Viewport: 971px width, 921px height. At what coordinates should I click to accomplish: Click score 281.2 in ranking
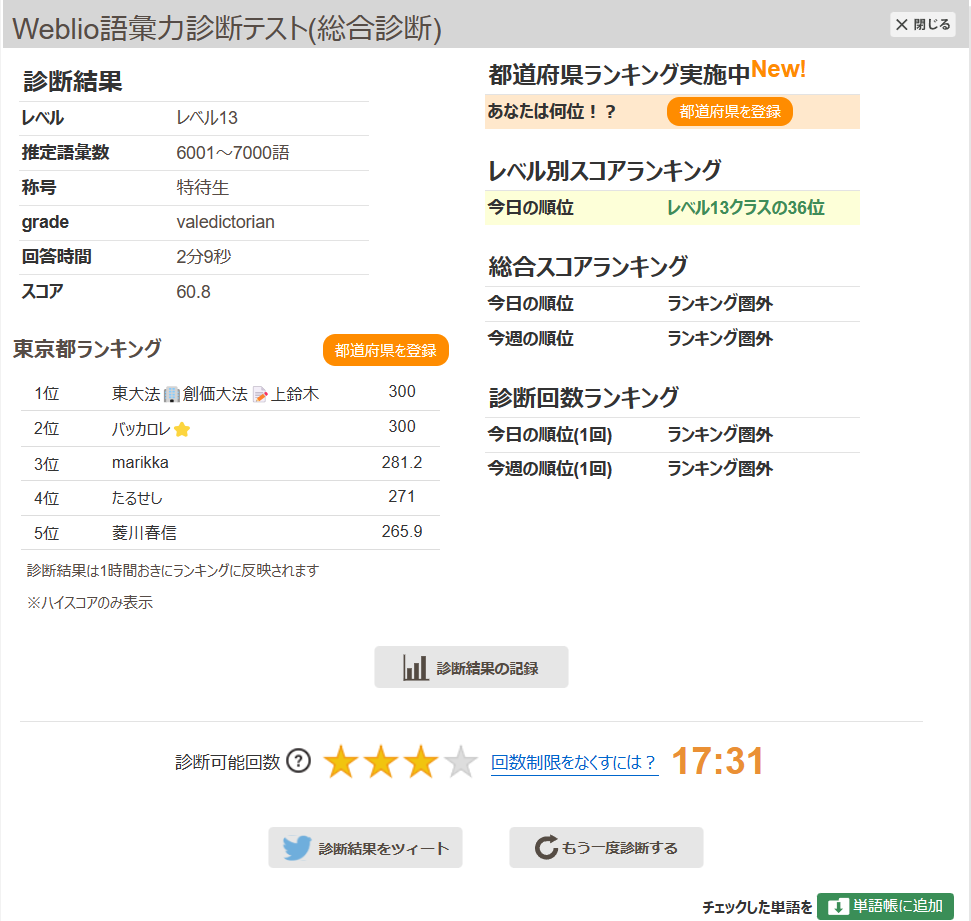(x=402, y=462)
